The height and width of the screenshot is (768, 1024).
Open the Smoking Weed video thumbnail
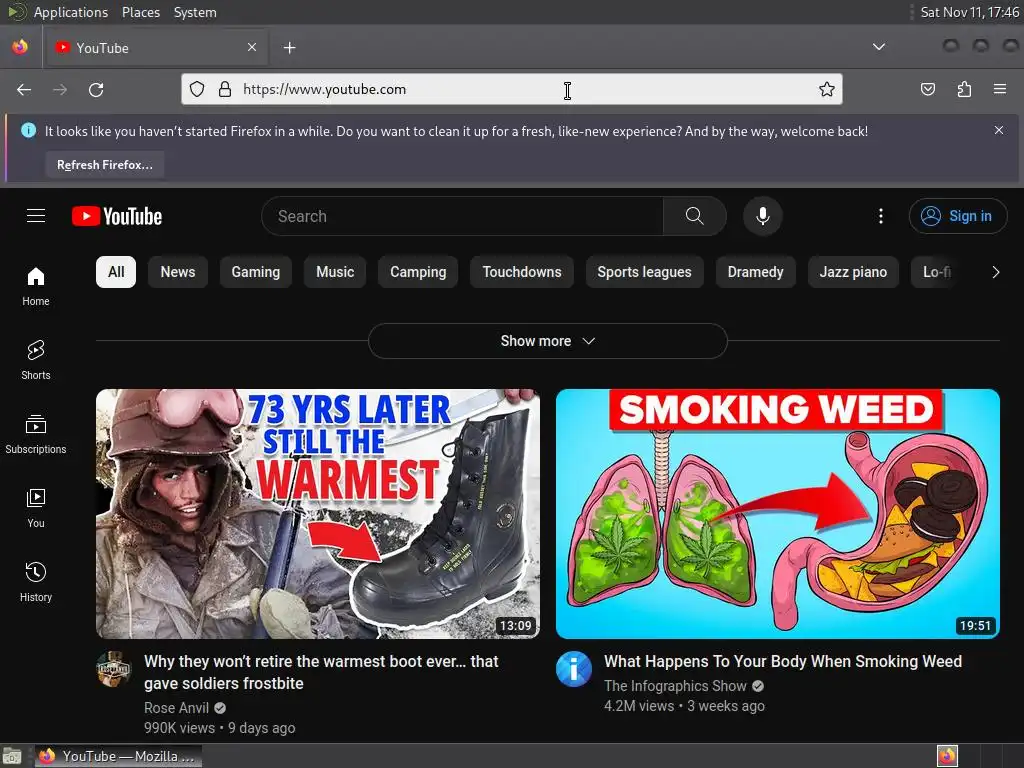778,514
